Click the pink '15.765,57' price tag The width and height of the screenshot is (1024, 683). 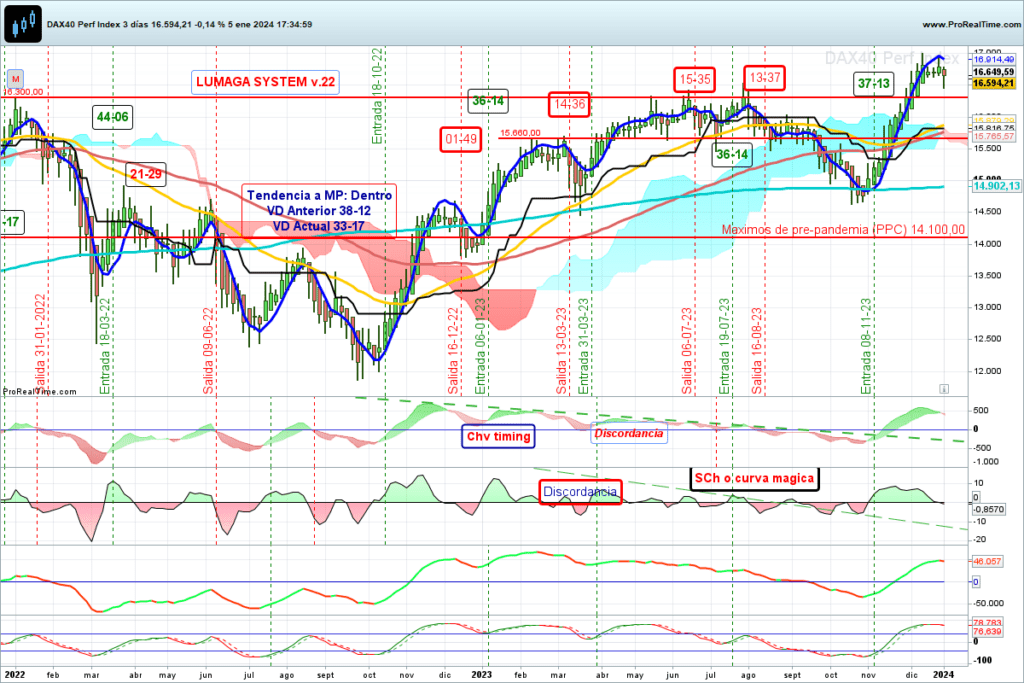(993, 136)
